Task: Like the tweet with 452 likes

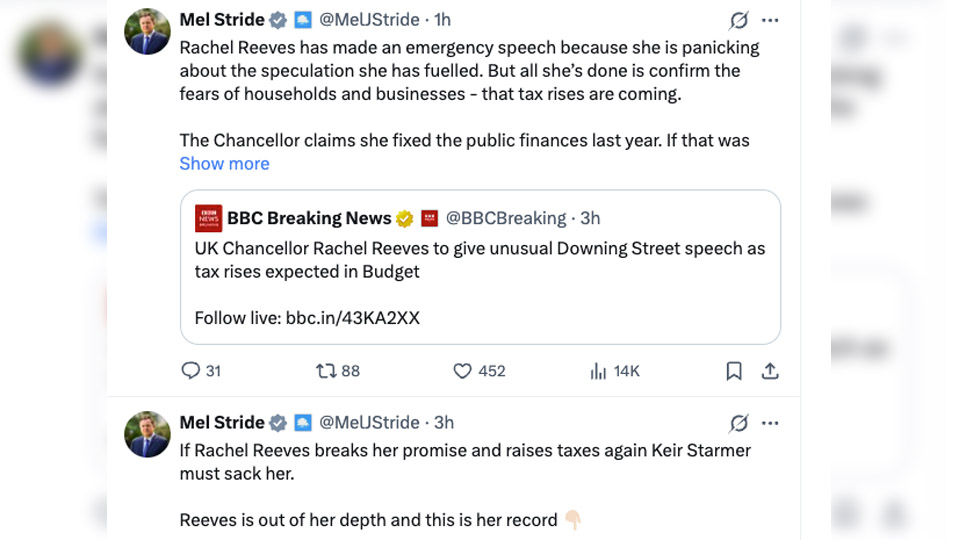Action: 462,371
